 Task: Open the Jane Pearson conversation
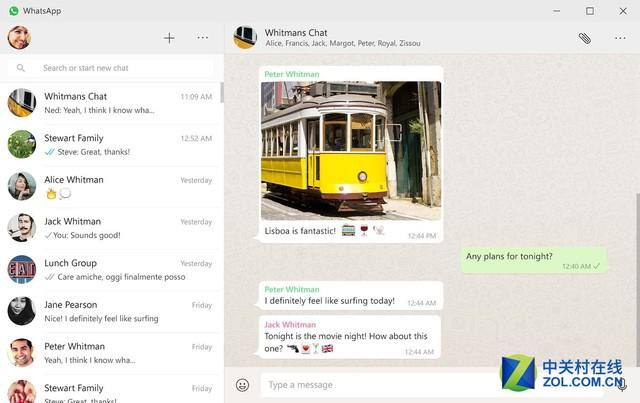pos(110,311)
